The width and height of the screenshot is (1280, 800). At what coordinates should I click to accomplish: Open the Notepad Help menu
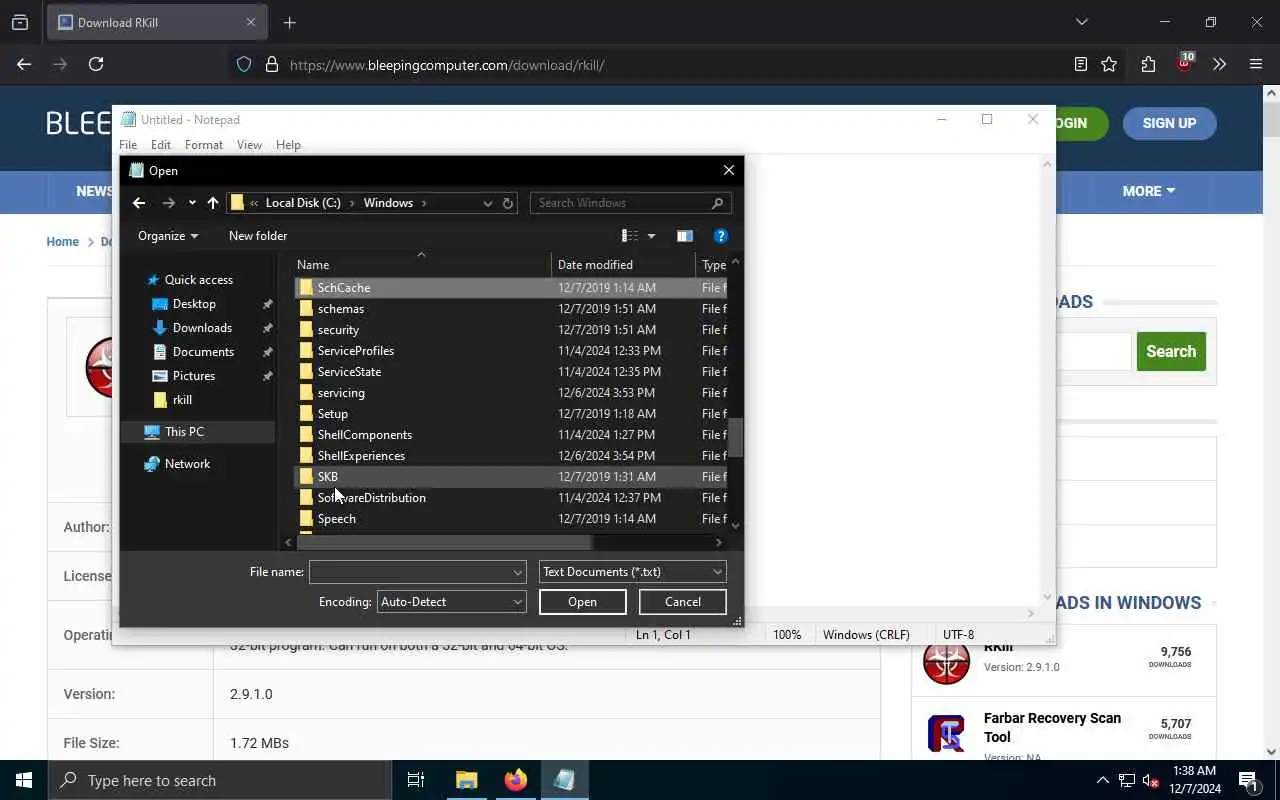(x=288, y=145)
